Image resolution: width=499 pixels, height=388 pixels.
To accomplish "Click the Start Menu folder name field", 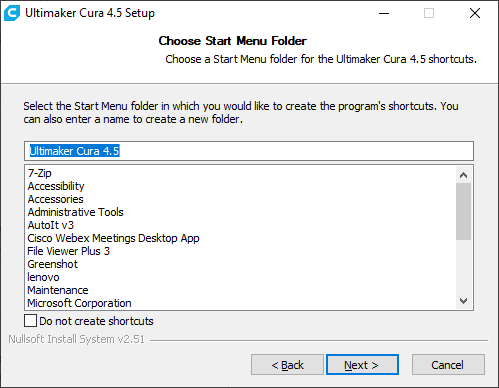I will tap(249, 151).
